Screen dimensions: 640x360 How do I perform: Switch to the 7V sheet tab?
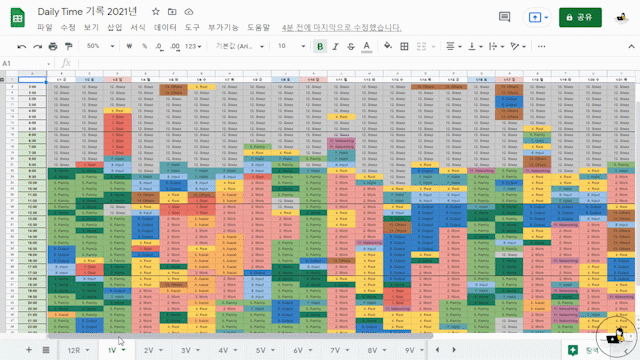[335, 350]
